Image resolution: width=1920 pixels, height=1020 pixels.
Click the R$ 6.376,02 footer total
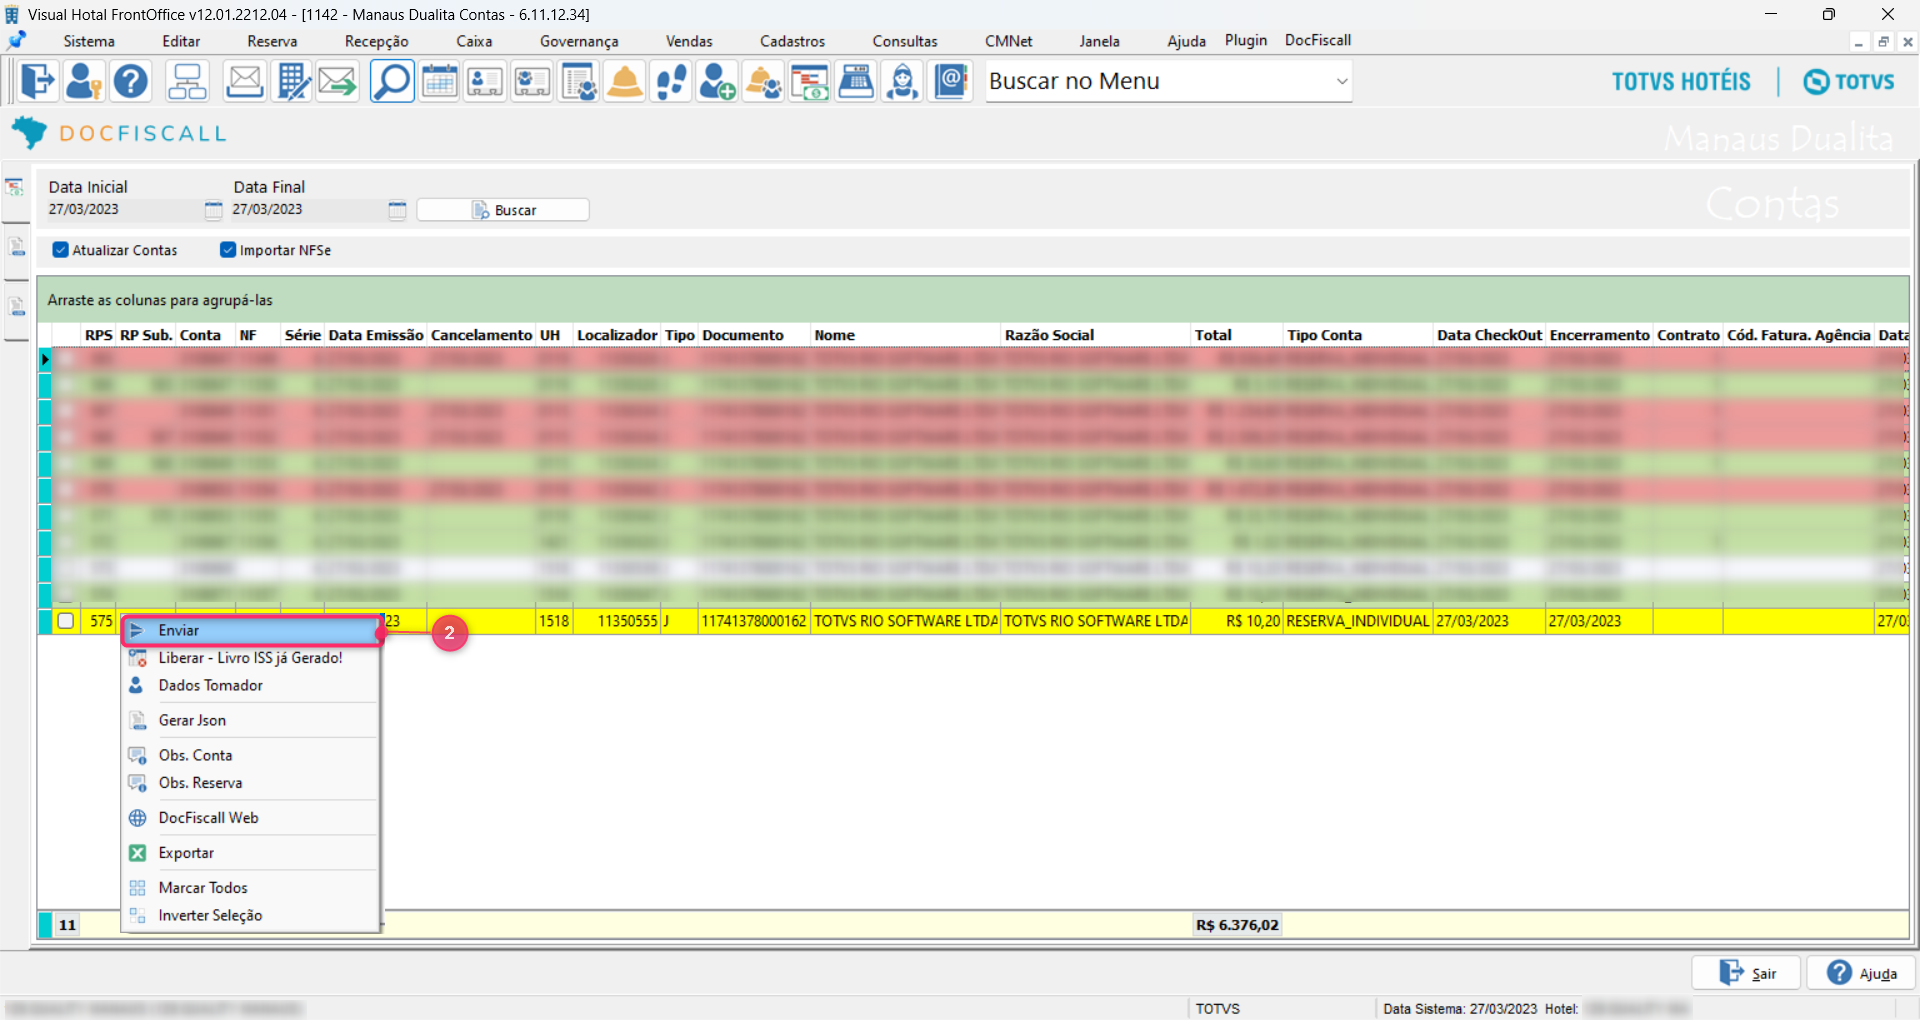point(1237,925)
